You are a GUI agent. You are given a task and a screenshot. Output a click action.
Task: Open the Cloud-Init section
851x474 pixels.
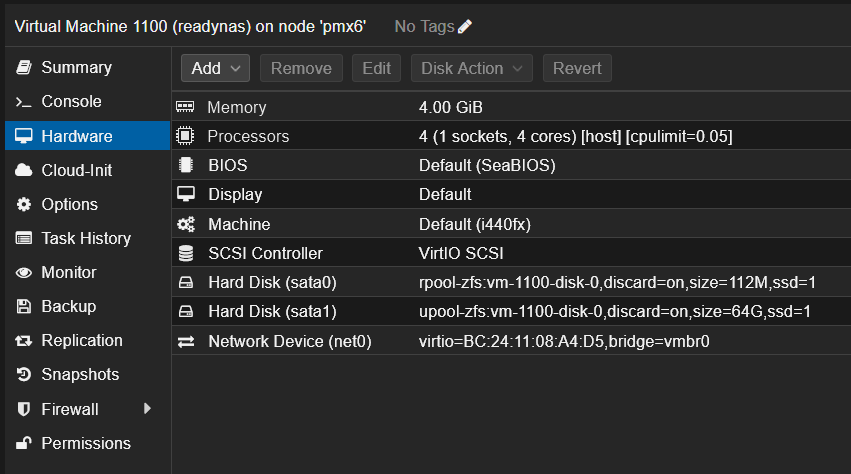coord(76,170)
